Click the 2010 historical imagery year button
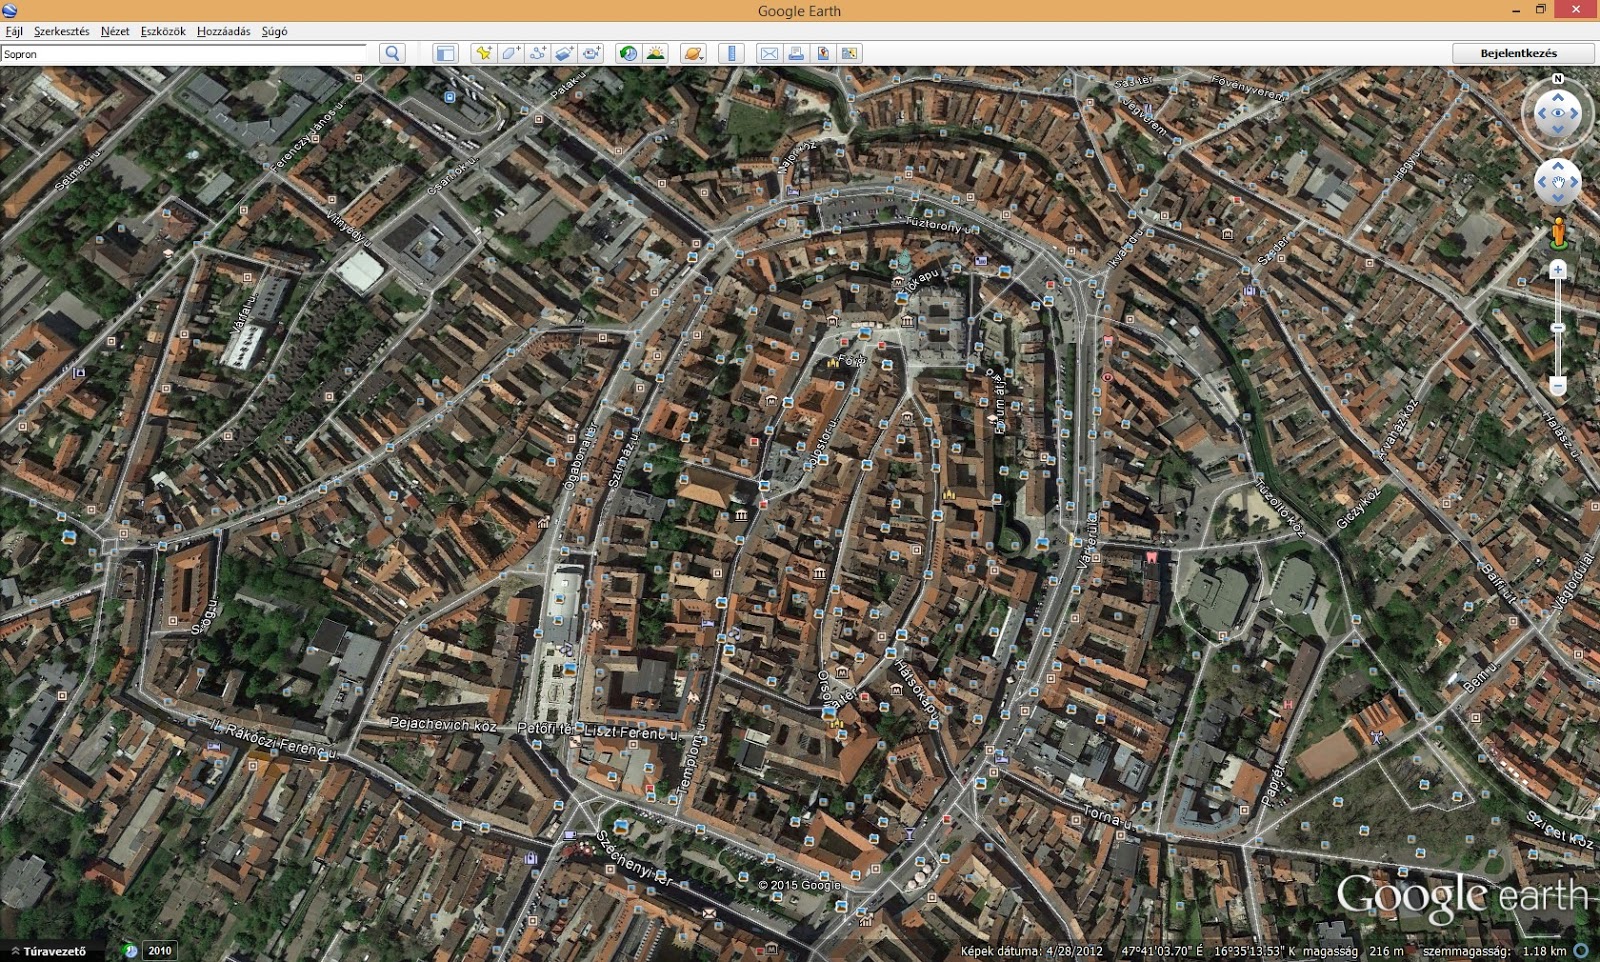Image resolution: width=1600 pixels, height=962 pixels. (159, 951)
